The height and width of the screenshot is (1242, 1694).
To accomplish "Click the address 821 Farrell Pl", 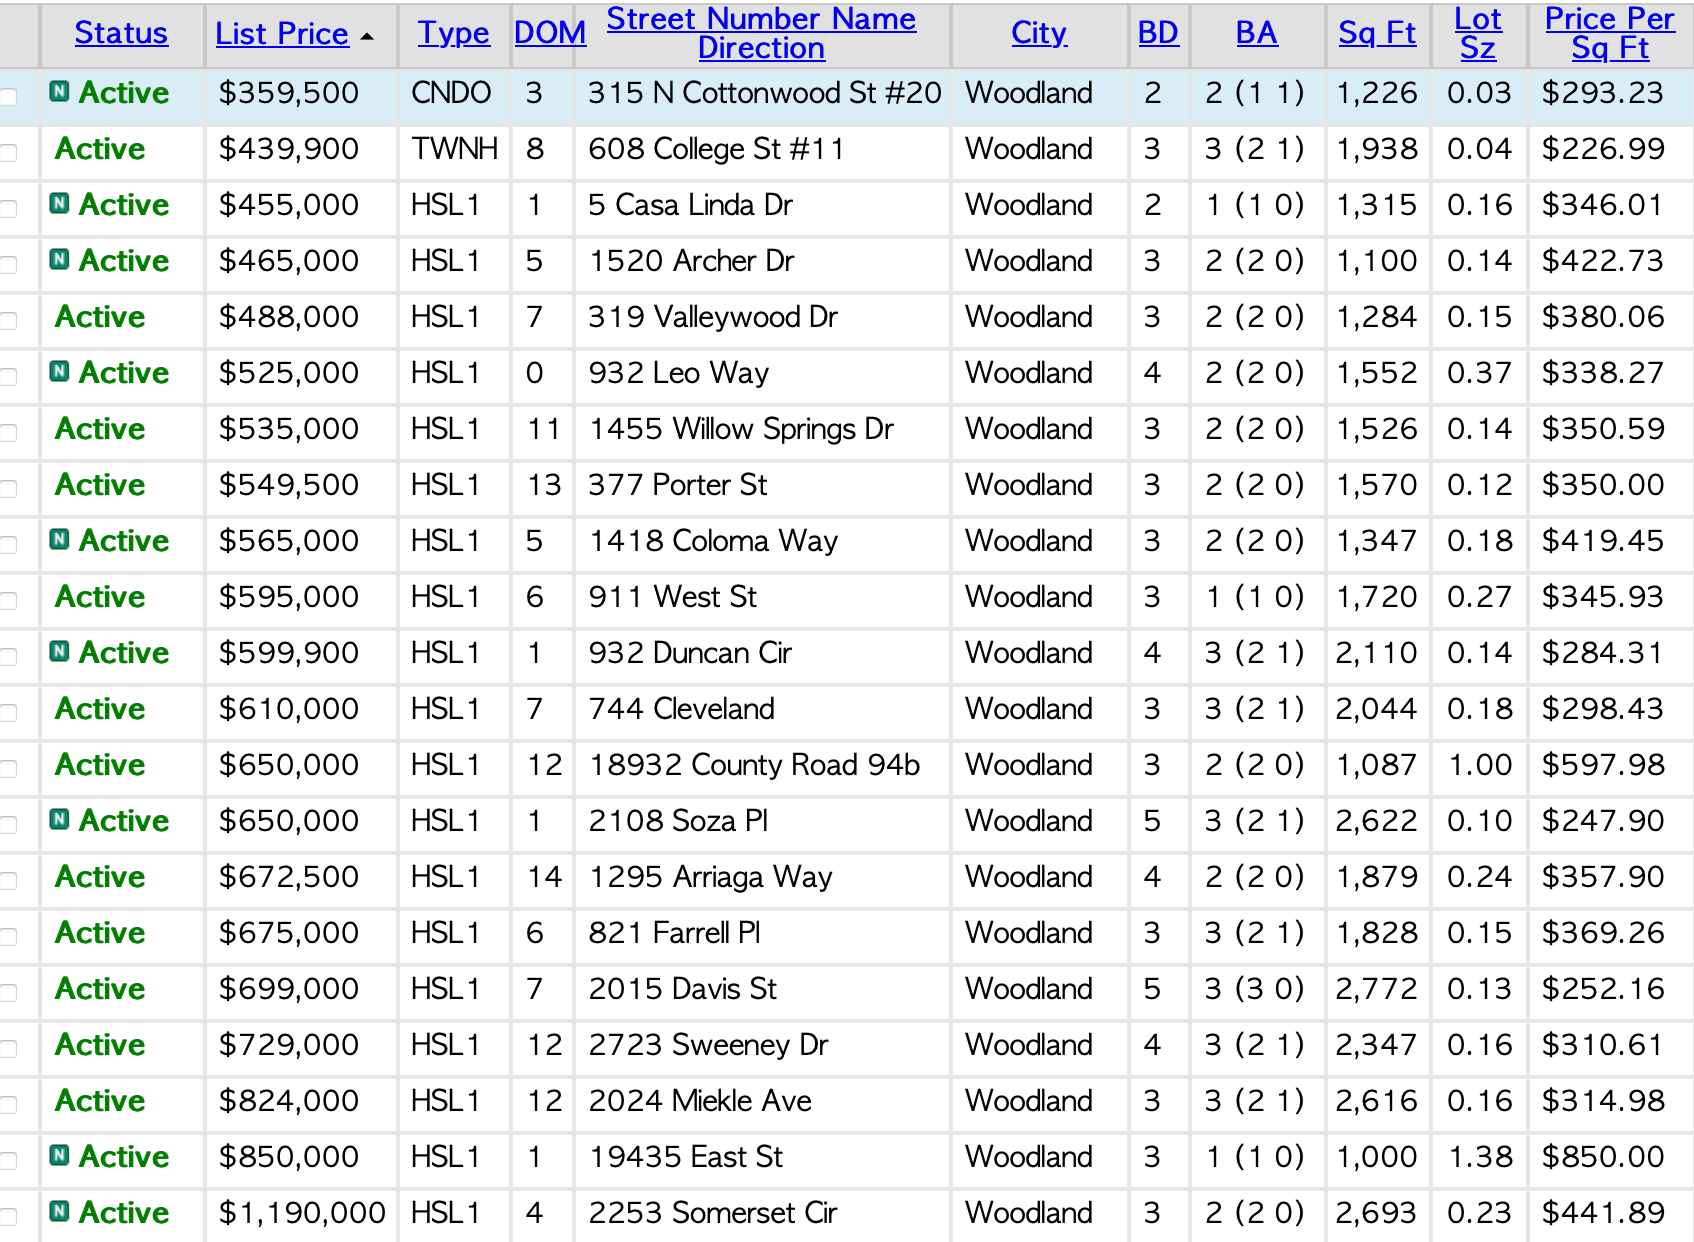I will 675,933.
